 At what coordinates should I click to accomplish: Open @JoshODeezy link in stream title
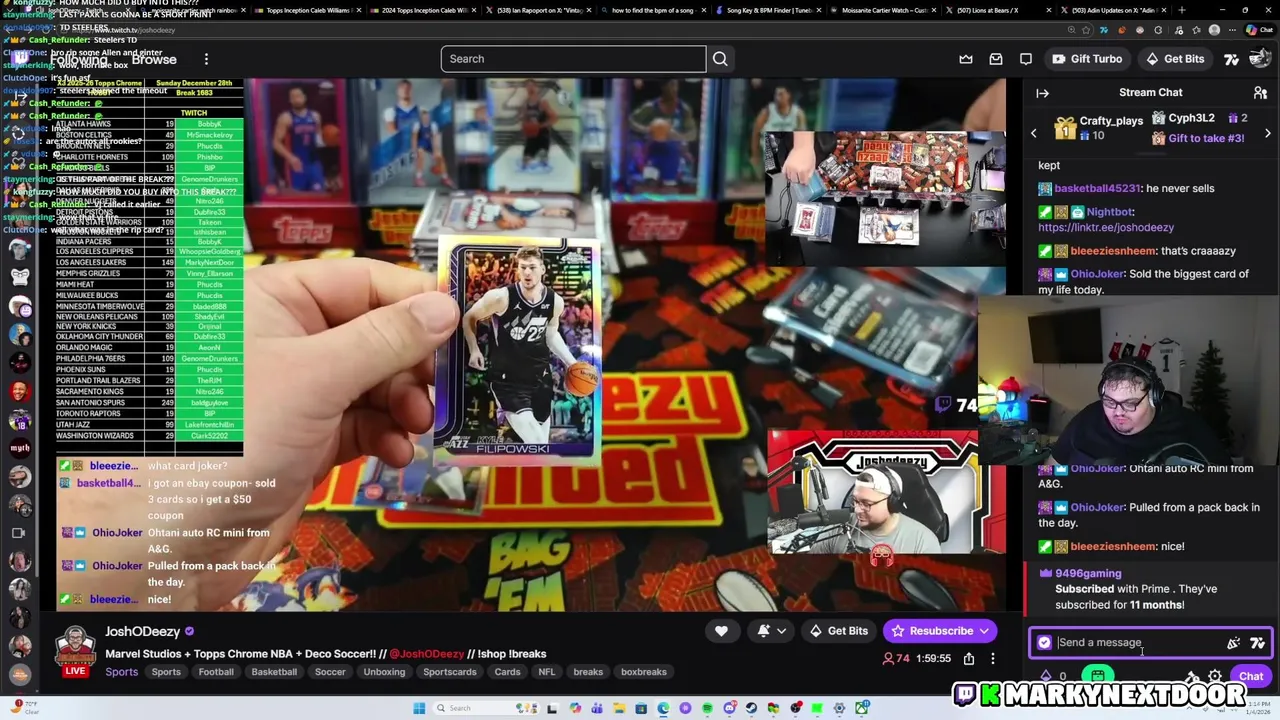pos(427,654)
